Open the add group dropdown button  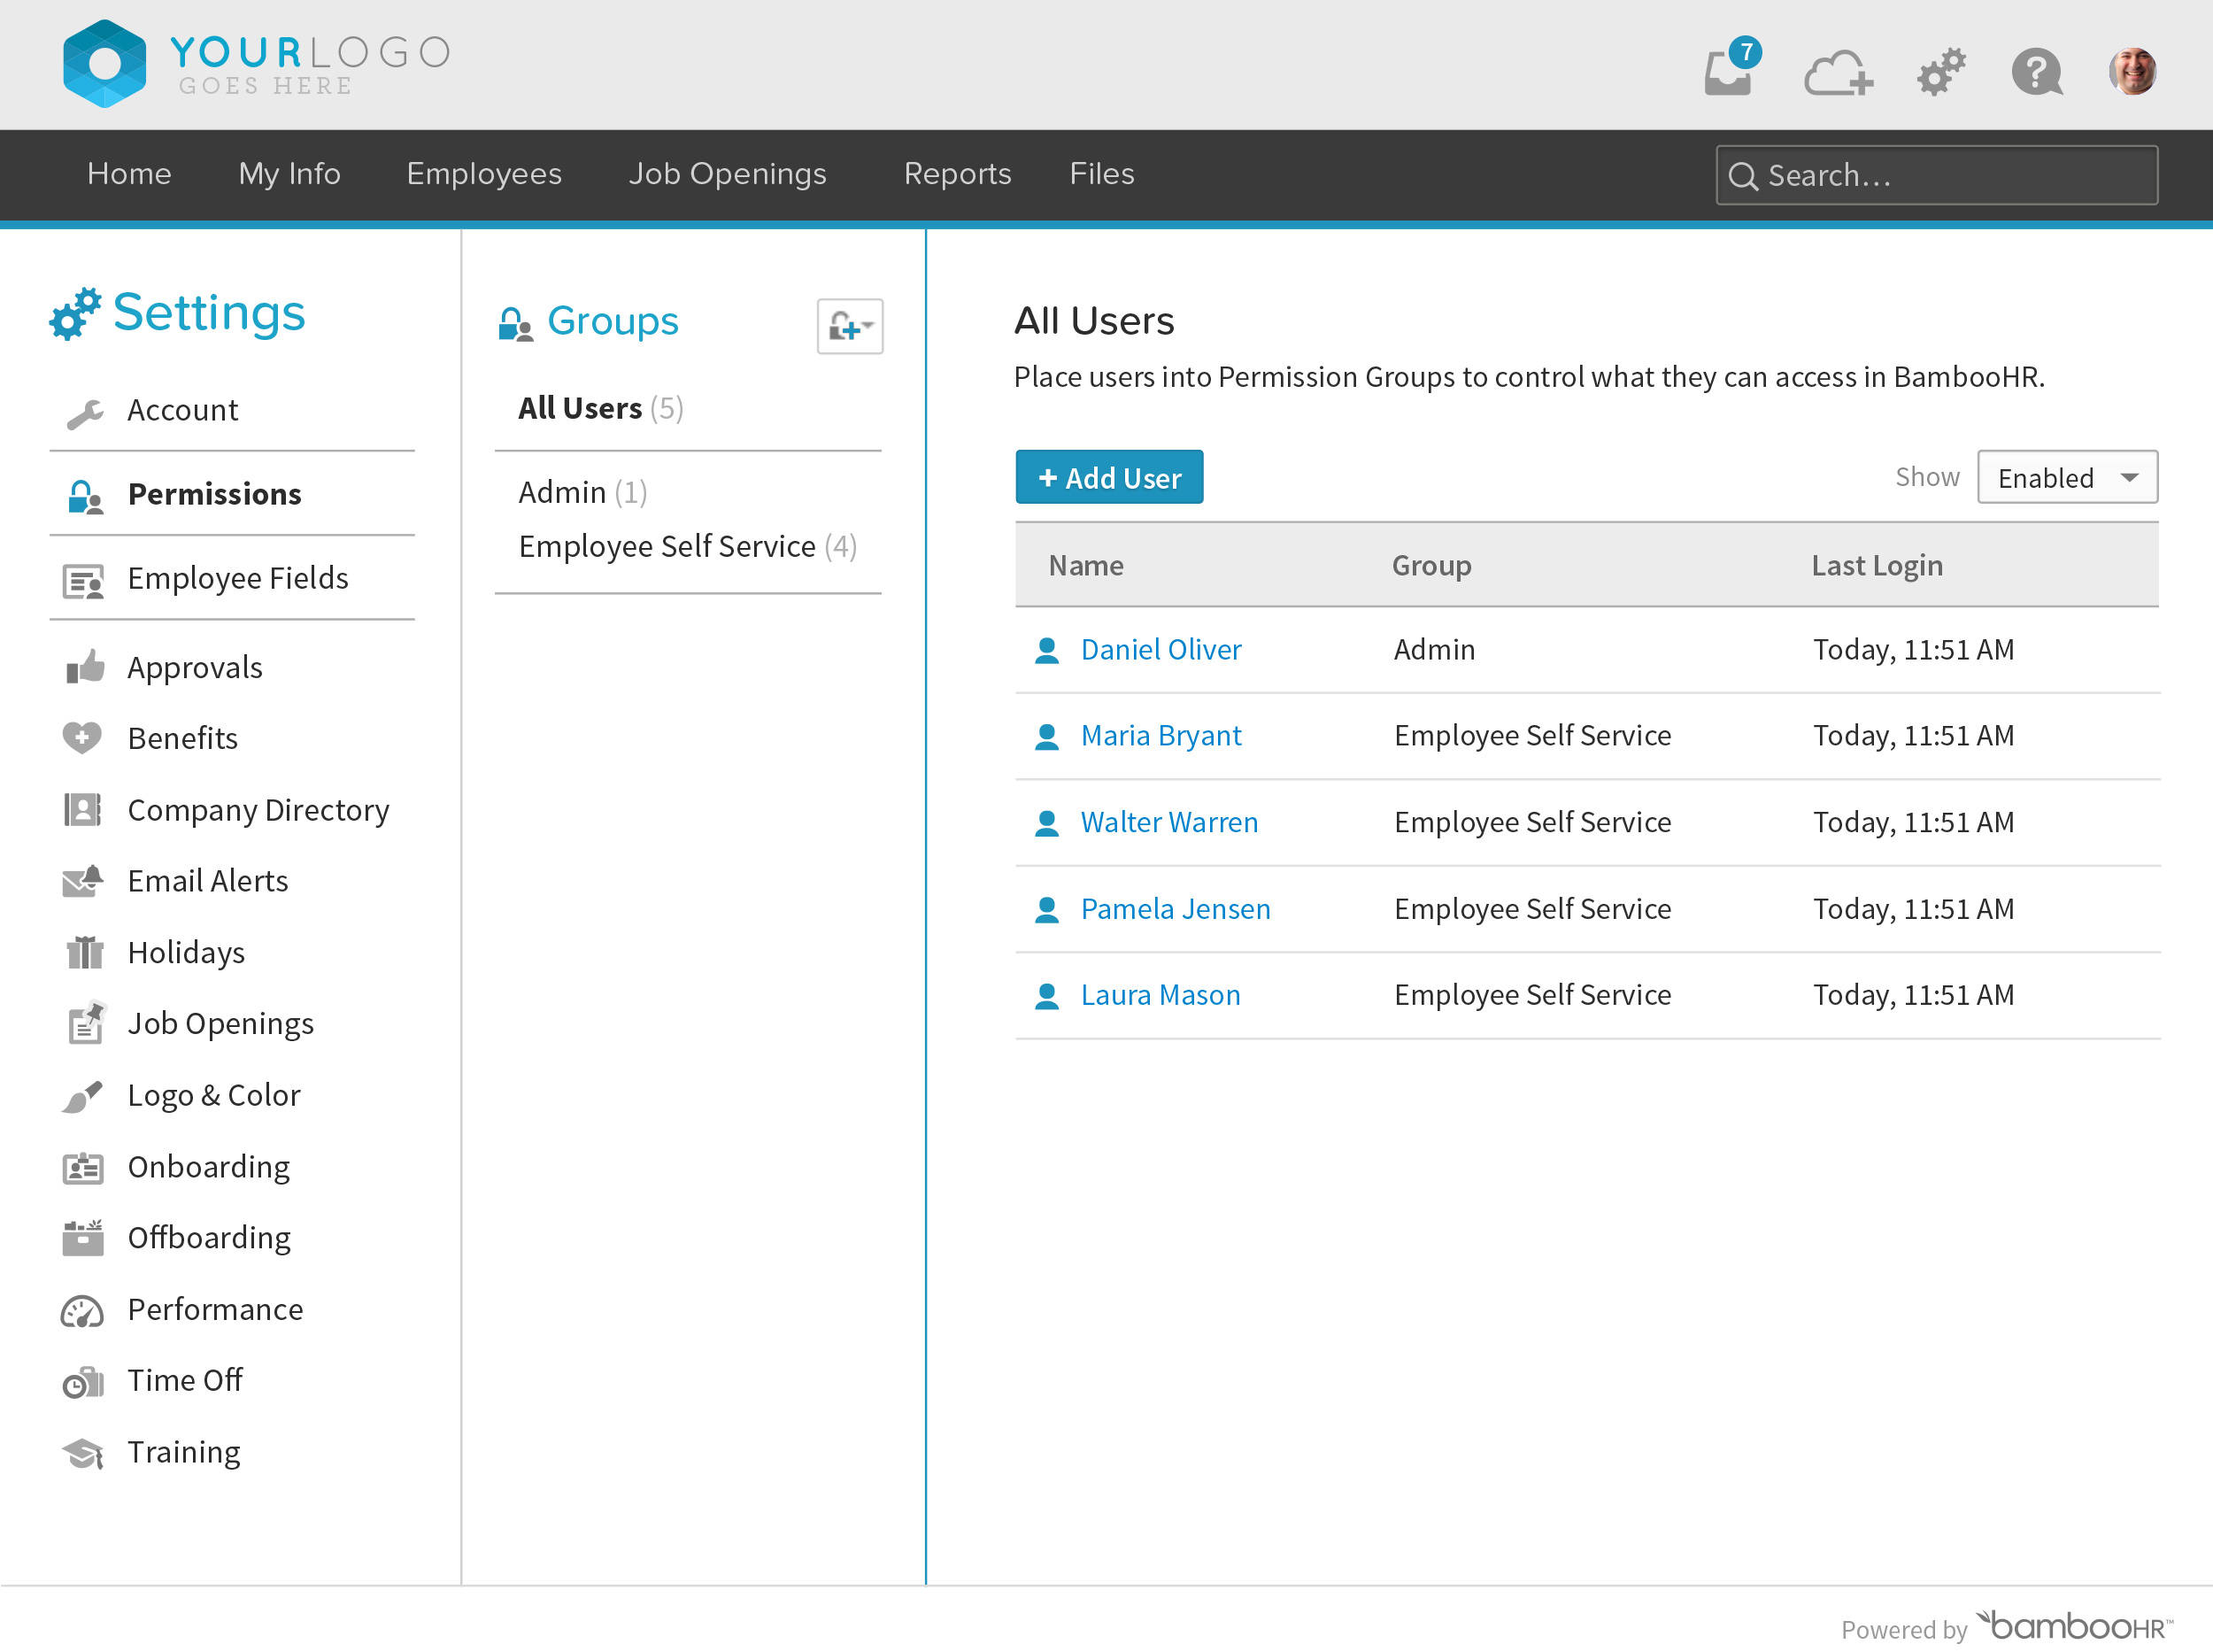tap(849, 326)
